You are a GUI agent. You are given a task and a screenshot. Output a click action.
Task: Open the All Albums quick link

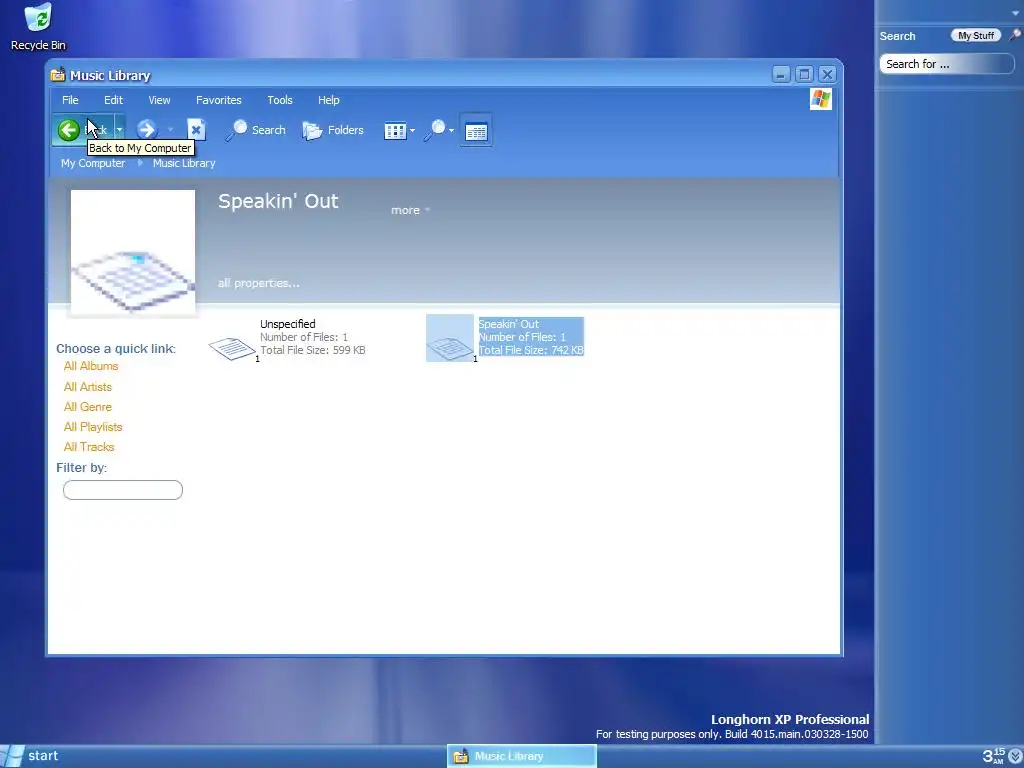pos(91,366)
